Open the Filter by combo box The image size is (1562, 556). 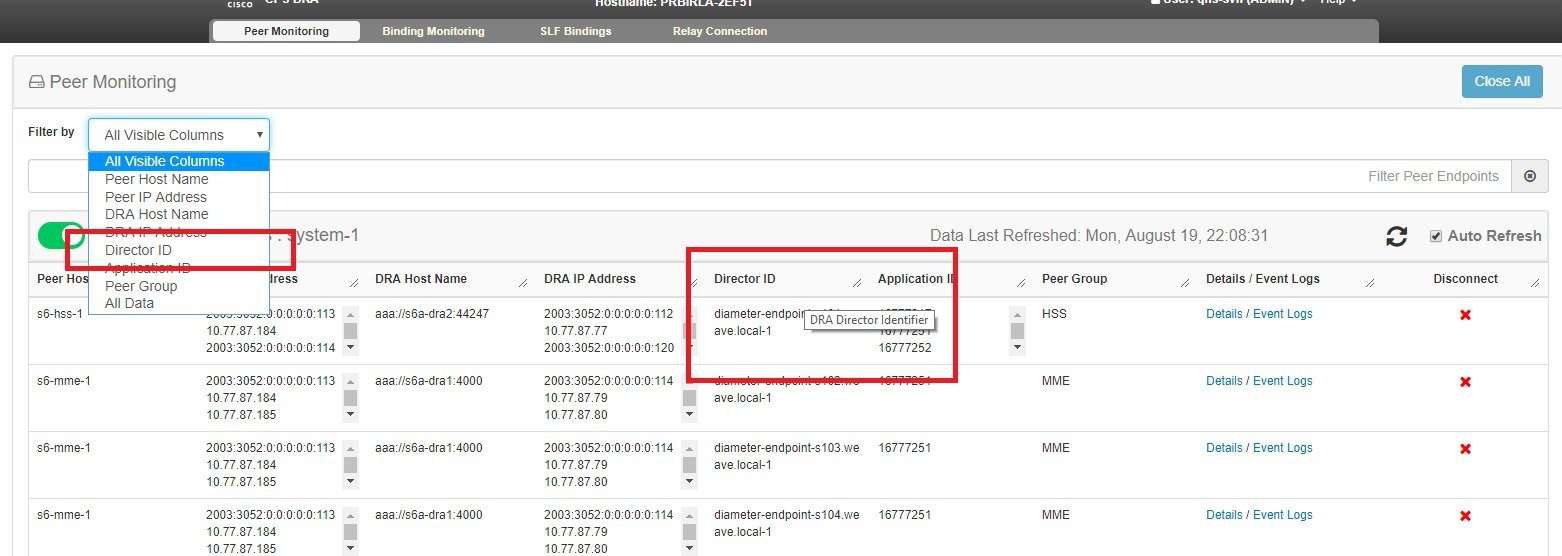click(x=179, y=135)
